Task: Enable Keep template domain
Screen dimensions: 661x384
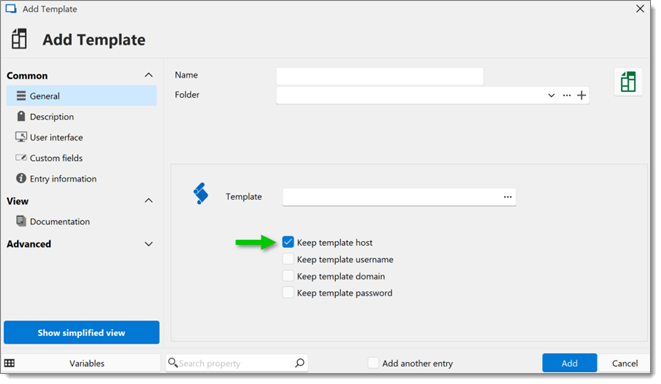Action: coord(288,276)
